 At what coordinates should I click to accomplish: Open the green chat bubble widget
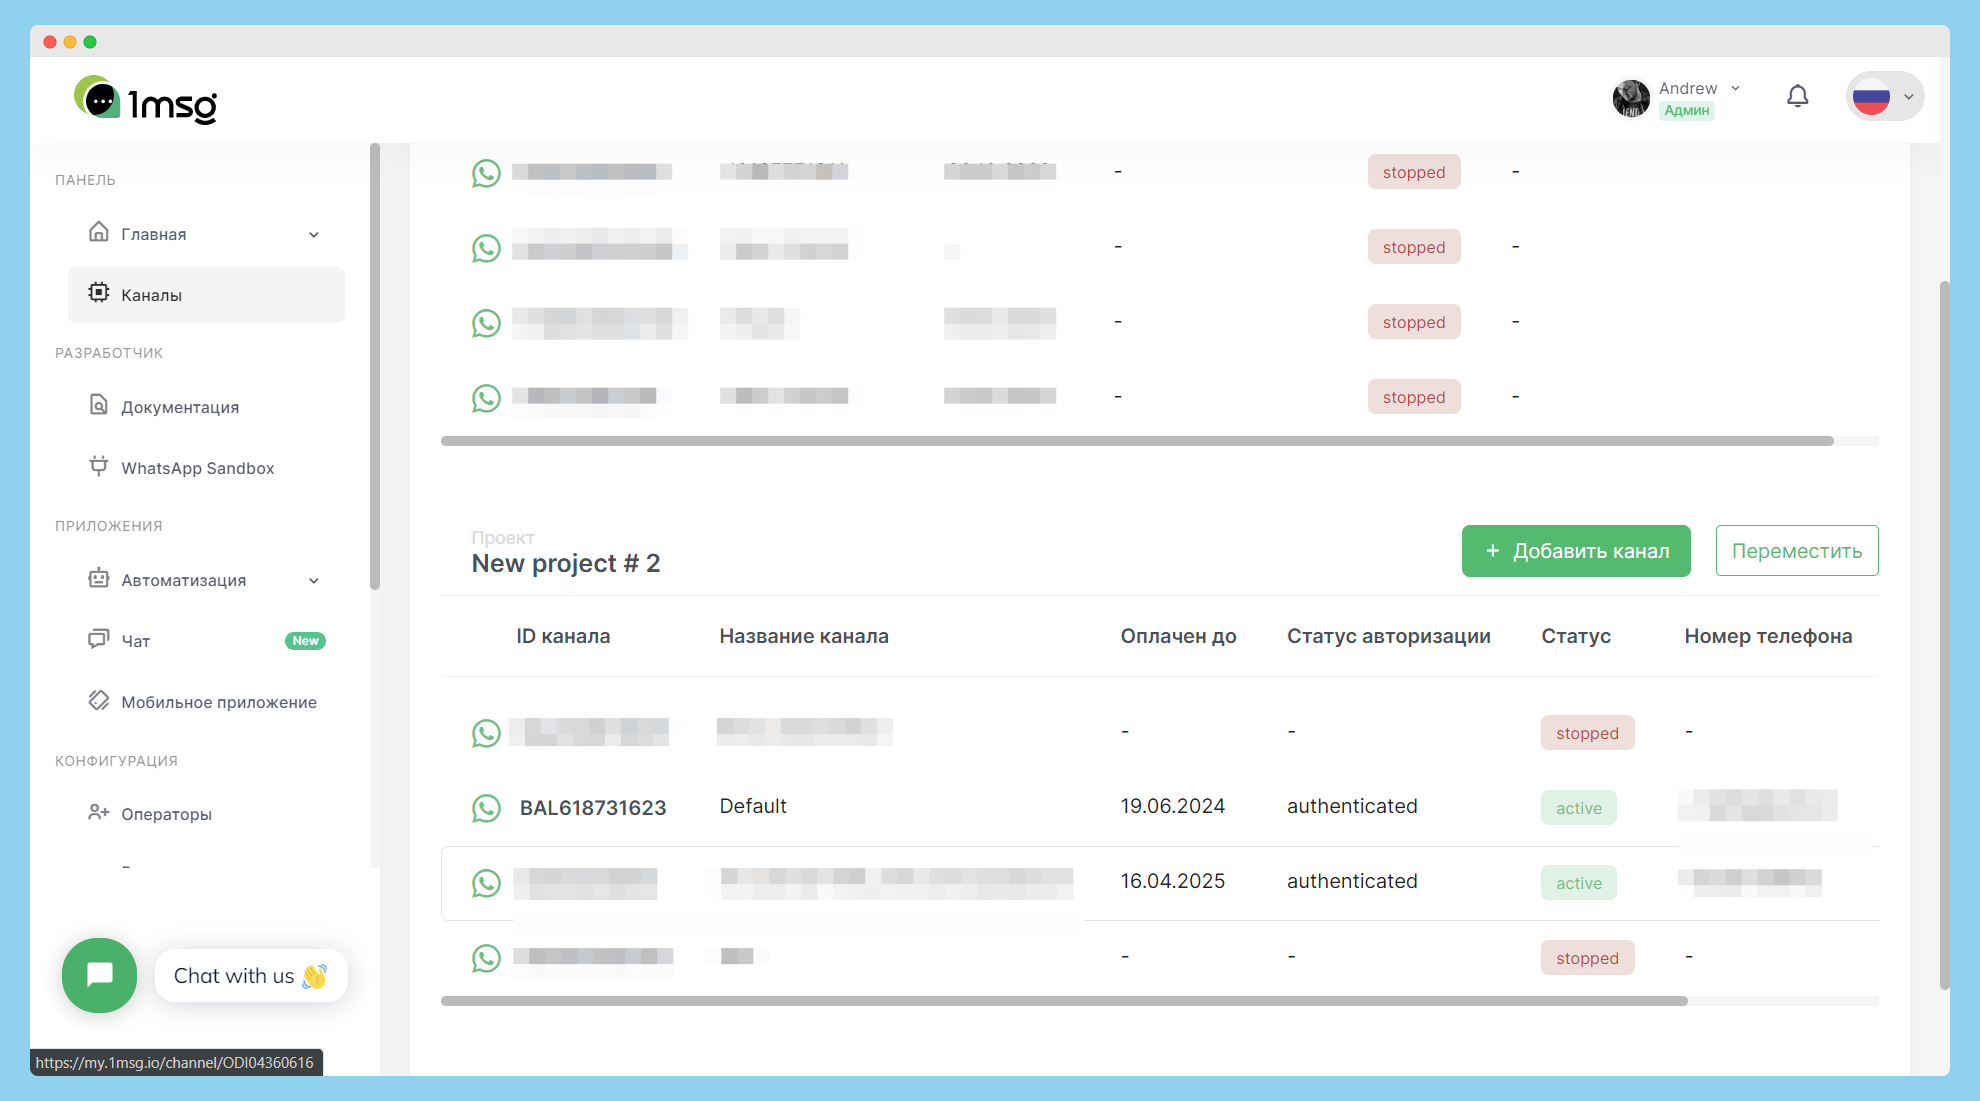pyautogui.click(x=99, y=975)
